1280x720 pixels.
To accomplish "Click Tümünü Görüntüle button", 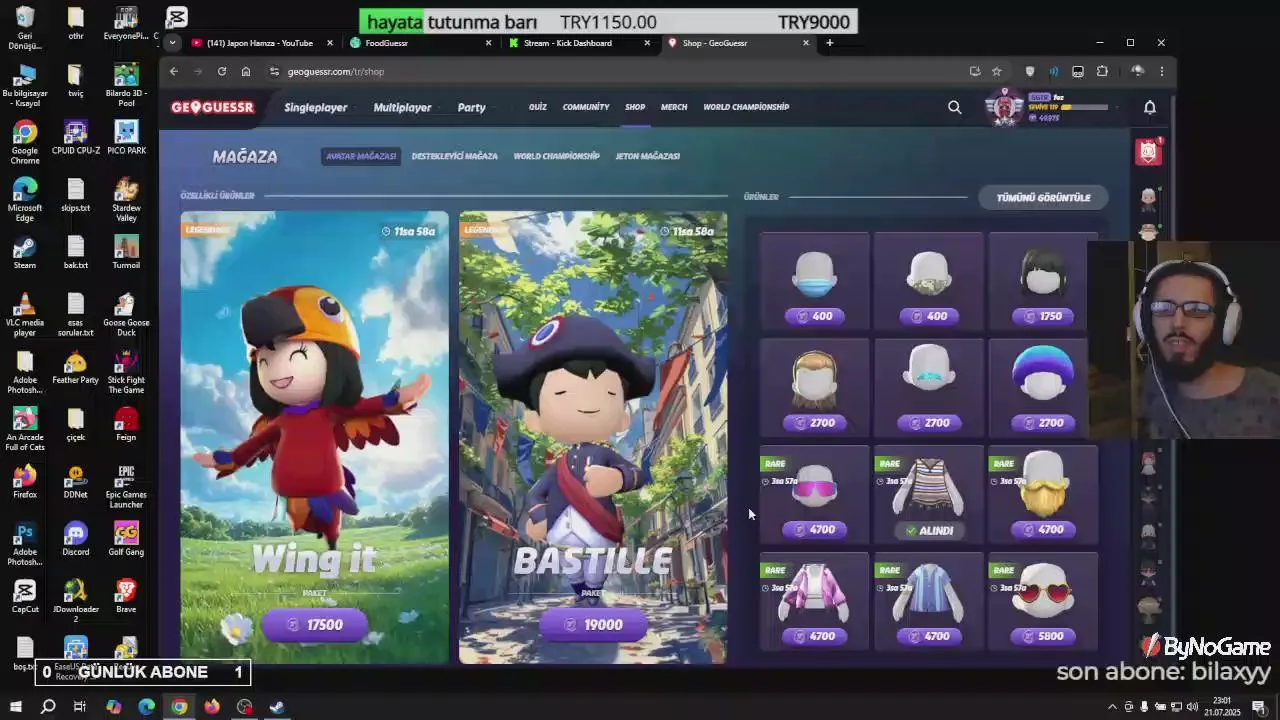I will point(1043,197).
